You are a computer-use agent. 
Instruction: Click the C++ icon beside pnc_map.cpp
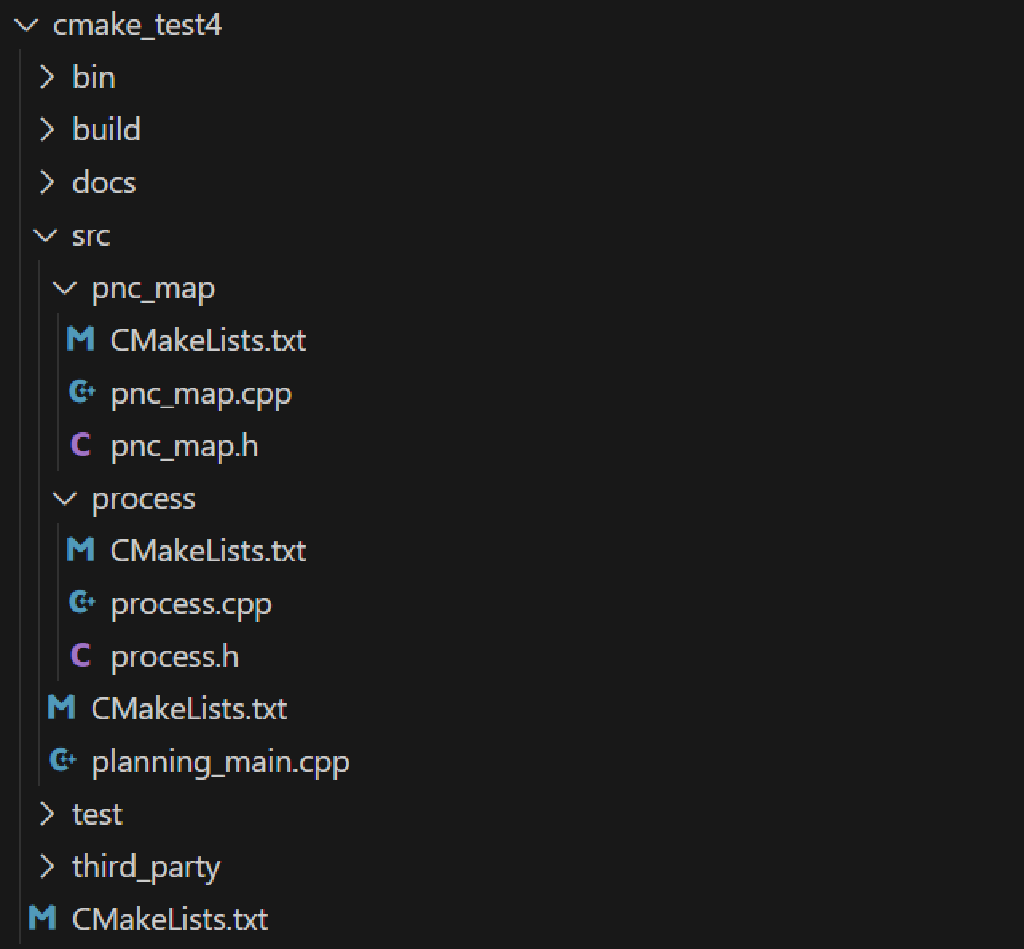click(81, 392)
